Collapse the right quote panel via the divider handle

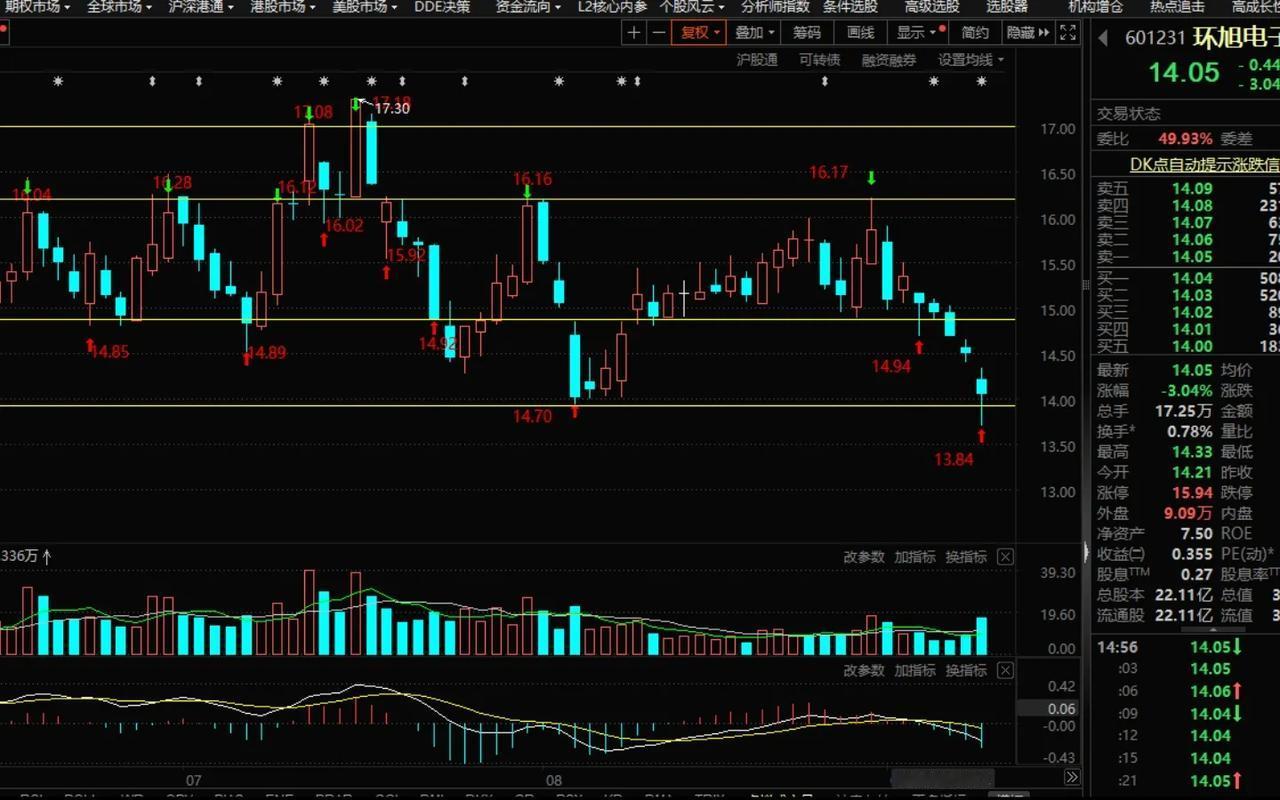[1085, 551]
